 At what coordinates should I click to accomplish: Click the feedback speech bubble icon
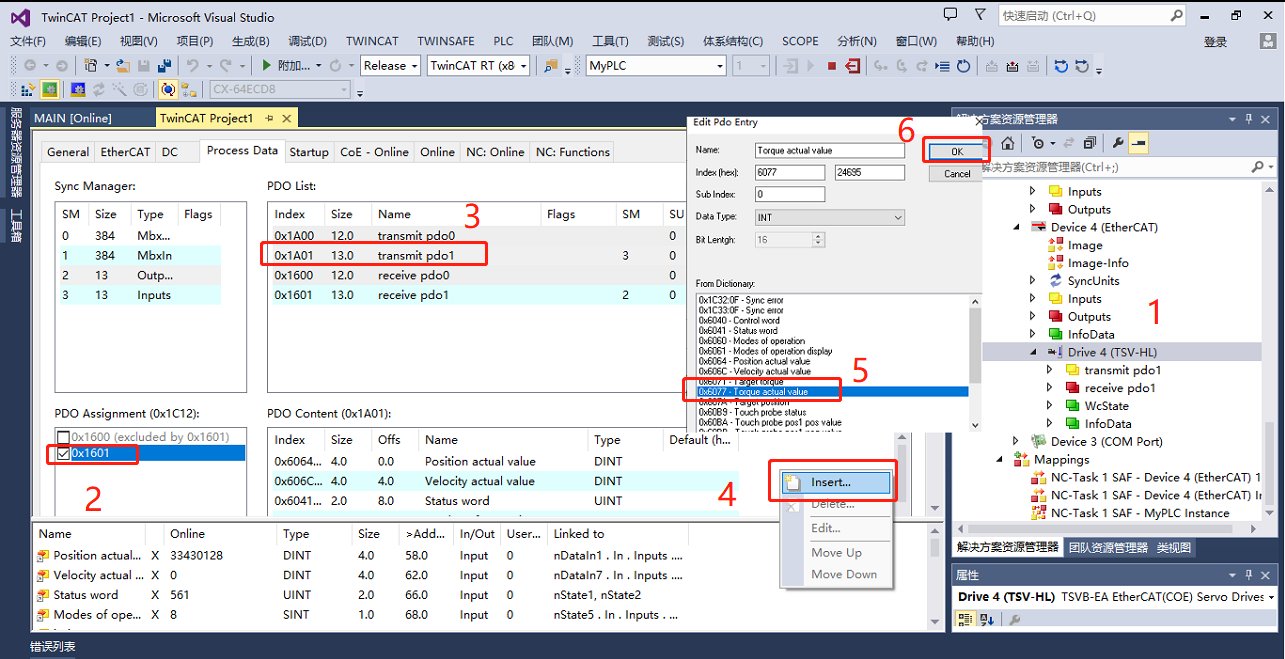point(950,15)
